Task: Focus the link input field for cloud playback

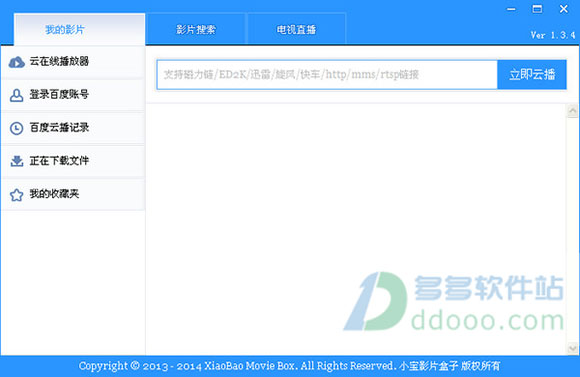Action: tap(327, 75)
